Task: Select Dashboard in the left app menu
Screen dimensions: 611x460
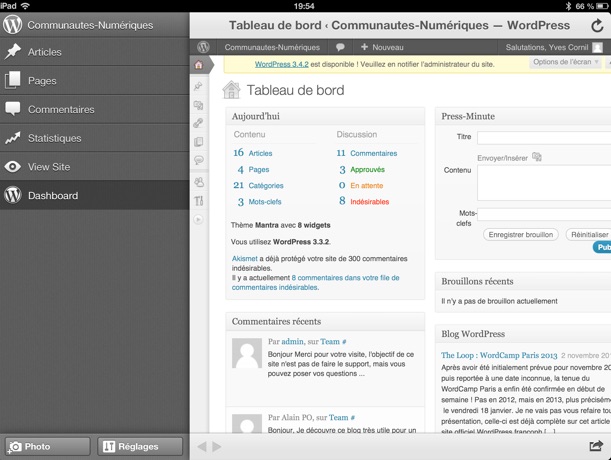Action: coord(95,196)
